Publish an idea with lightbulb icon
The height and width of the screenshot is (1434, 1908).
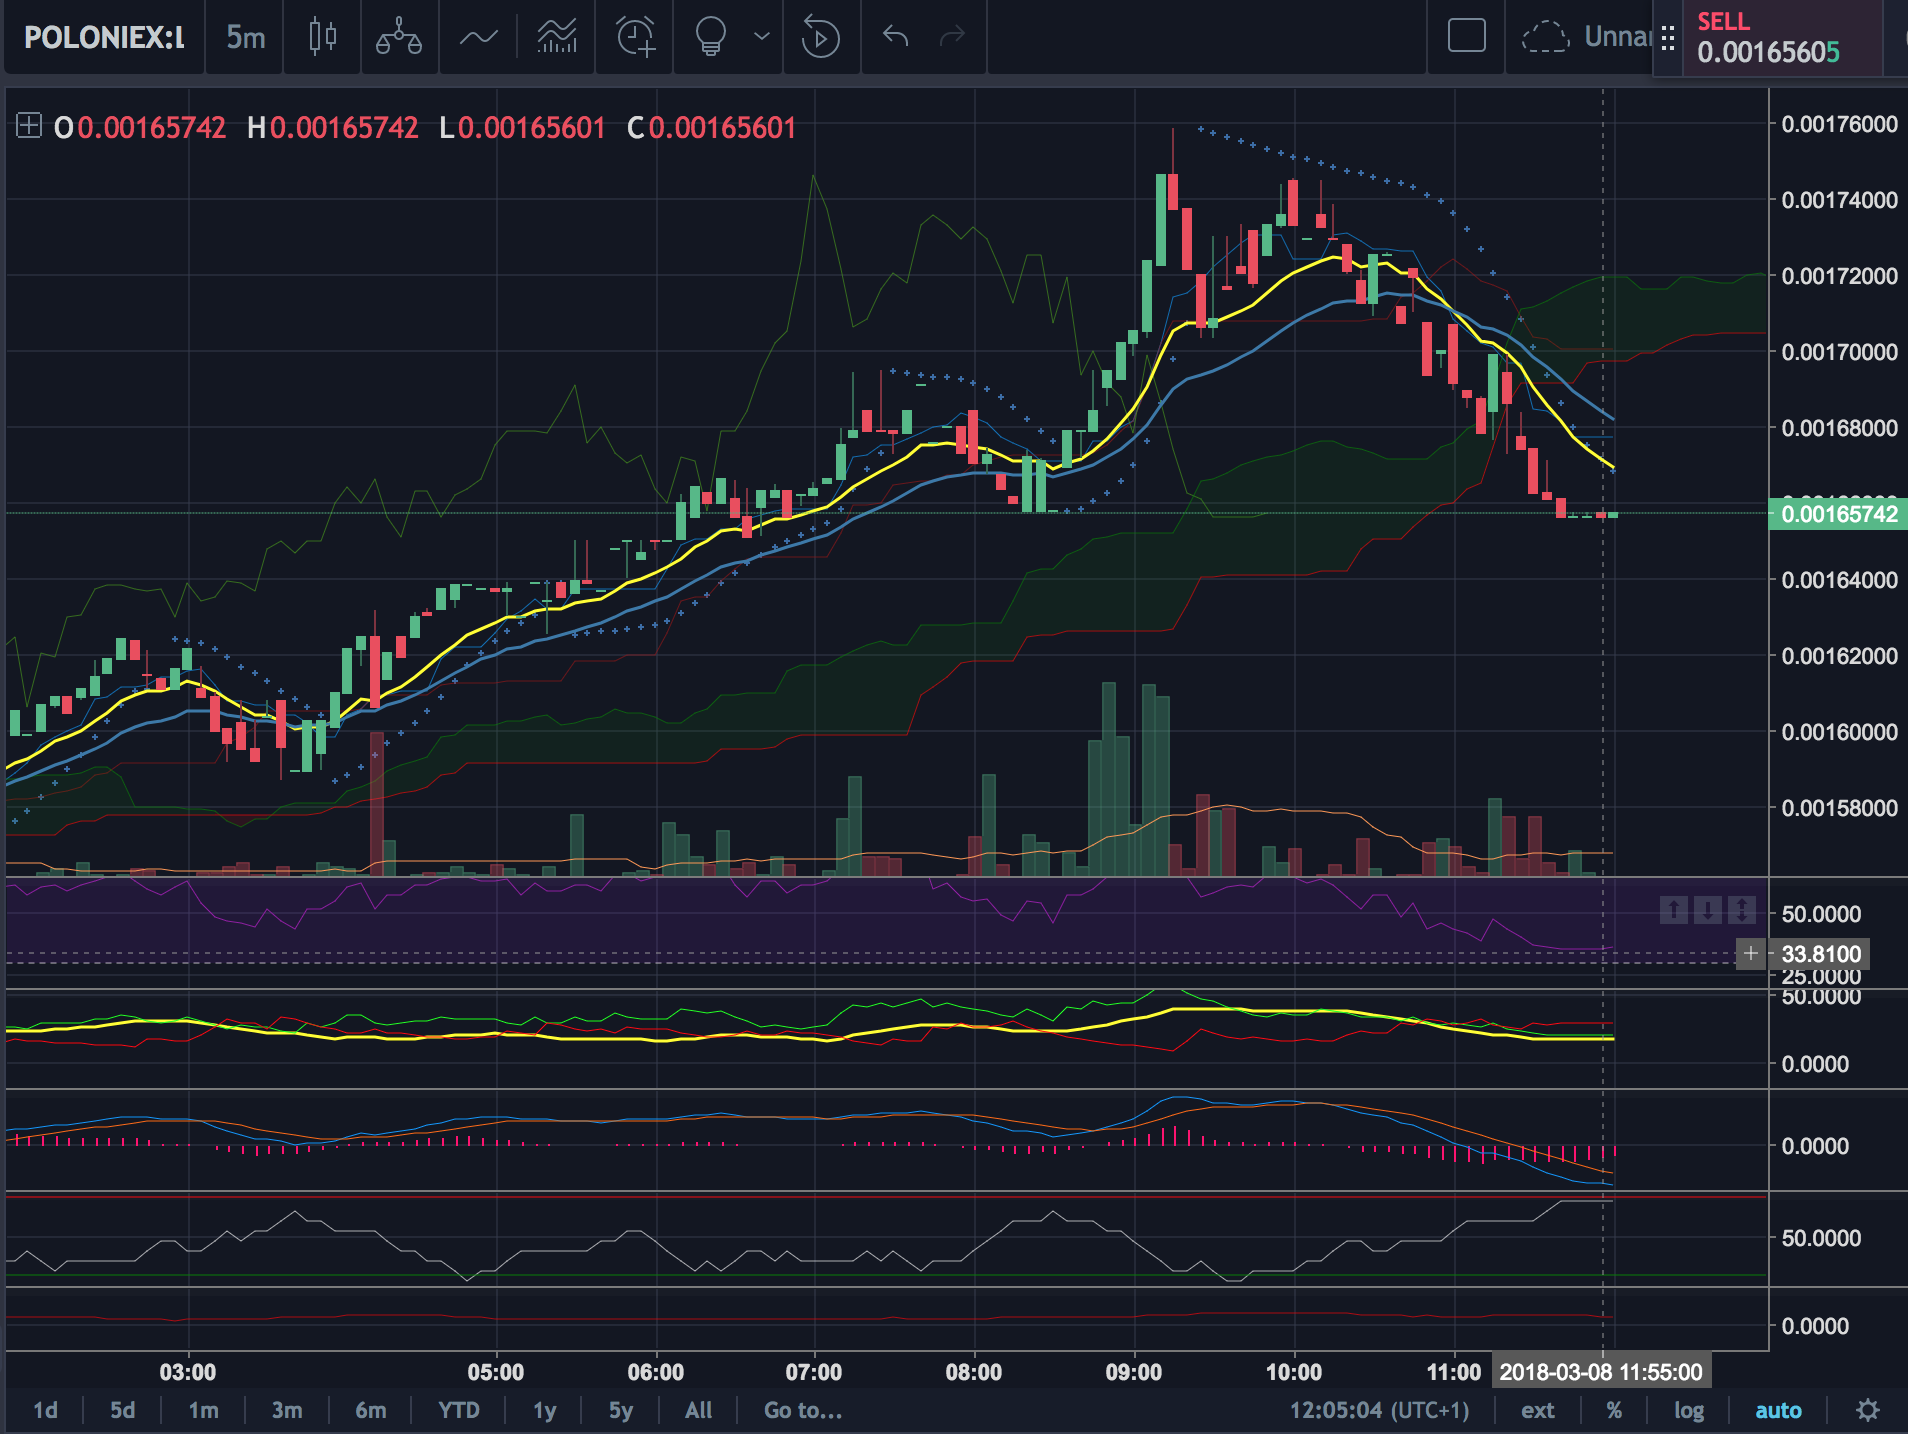click(710, 38)
